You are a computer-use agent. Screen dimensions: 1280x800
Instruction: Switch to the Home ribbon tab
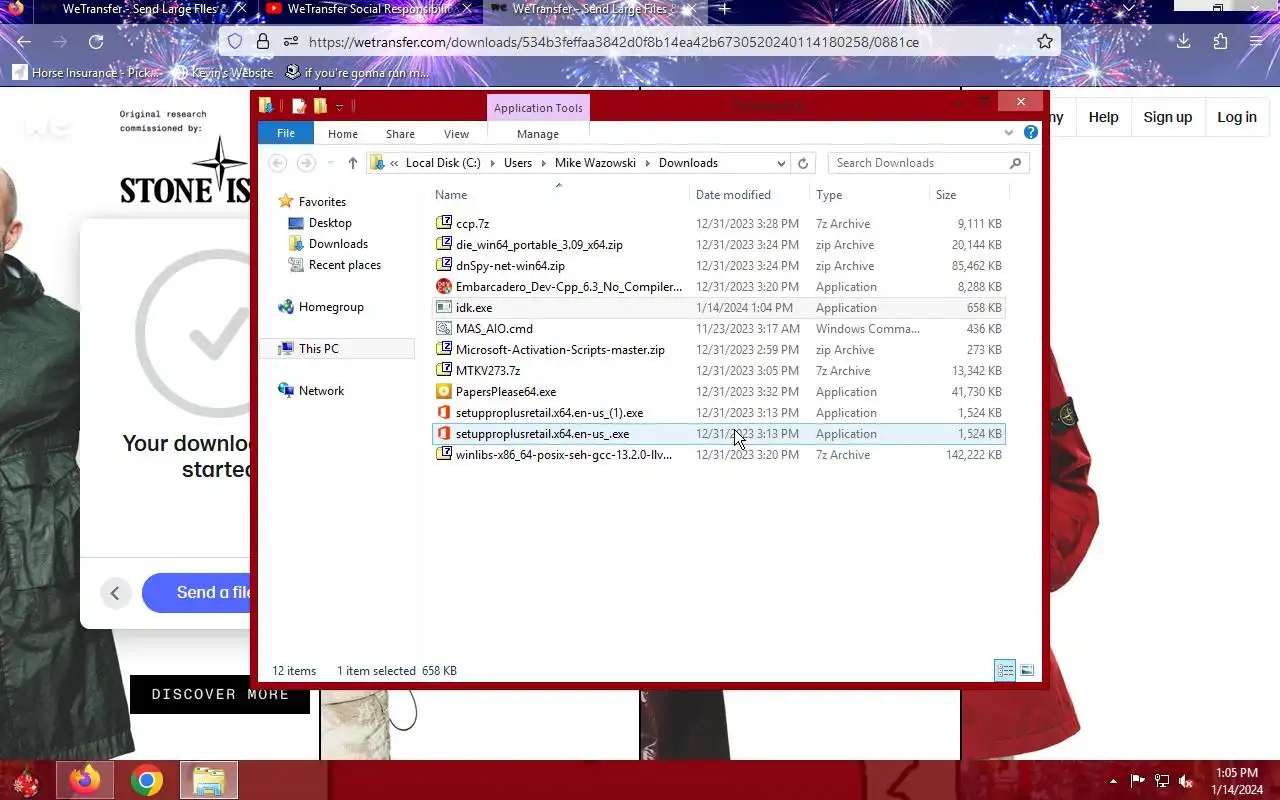coord(342,134)
